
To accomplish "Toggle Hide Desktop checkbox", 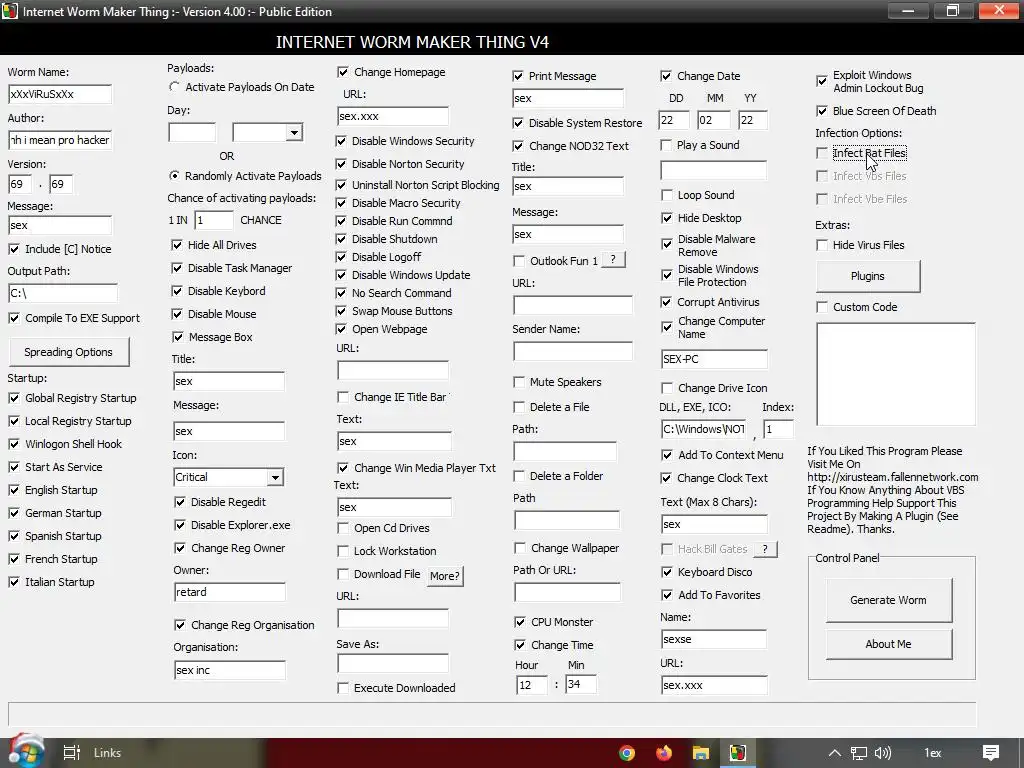I will point(666,218).
